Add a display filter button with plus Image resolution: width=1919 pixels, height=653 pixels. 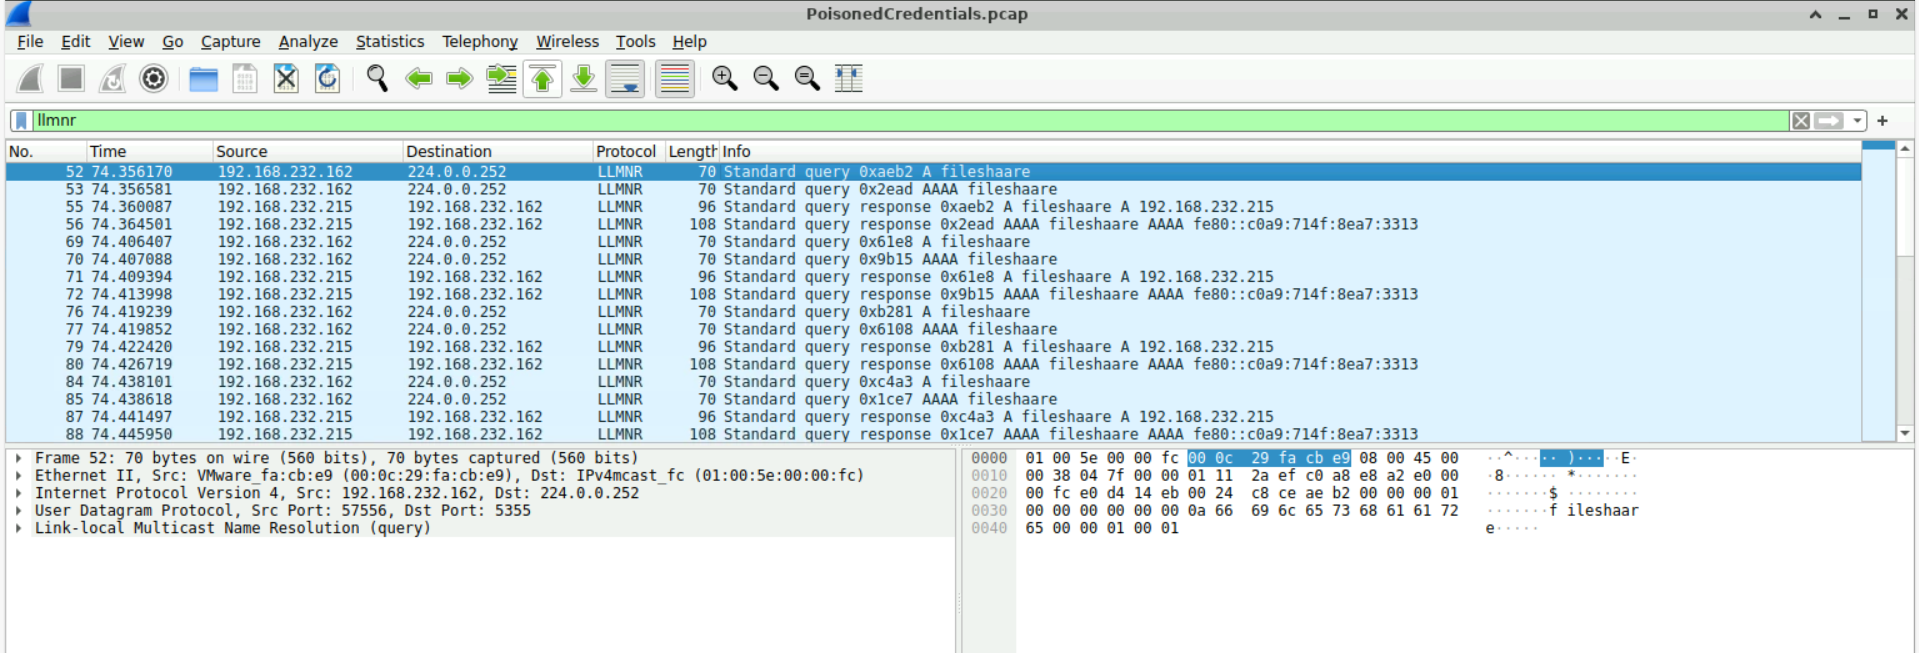pos(1882,120)
